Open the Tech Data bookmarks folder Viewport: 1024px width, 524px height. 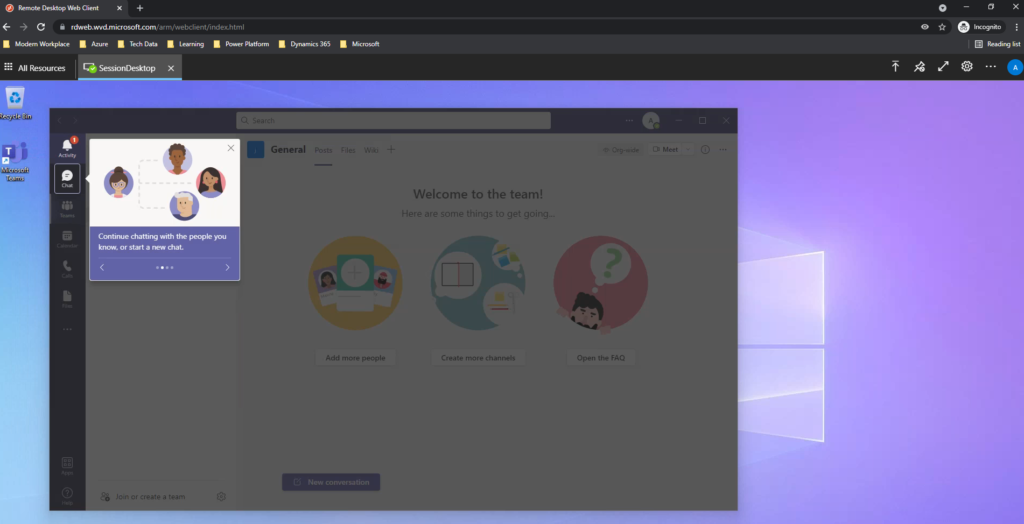point(137,44)
